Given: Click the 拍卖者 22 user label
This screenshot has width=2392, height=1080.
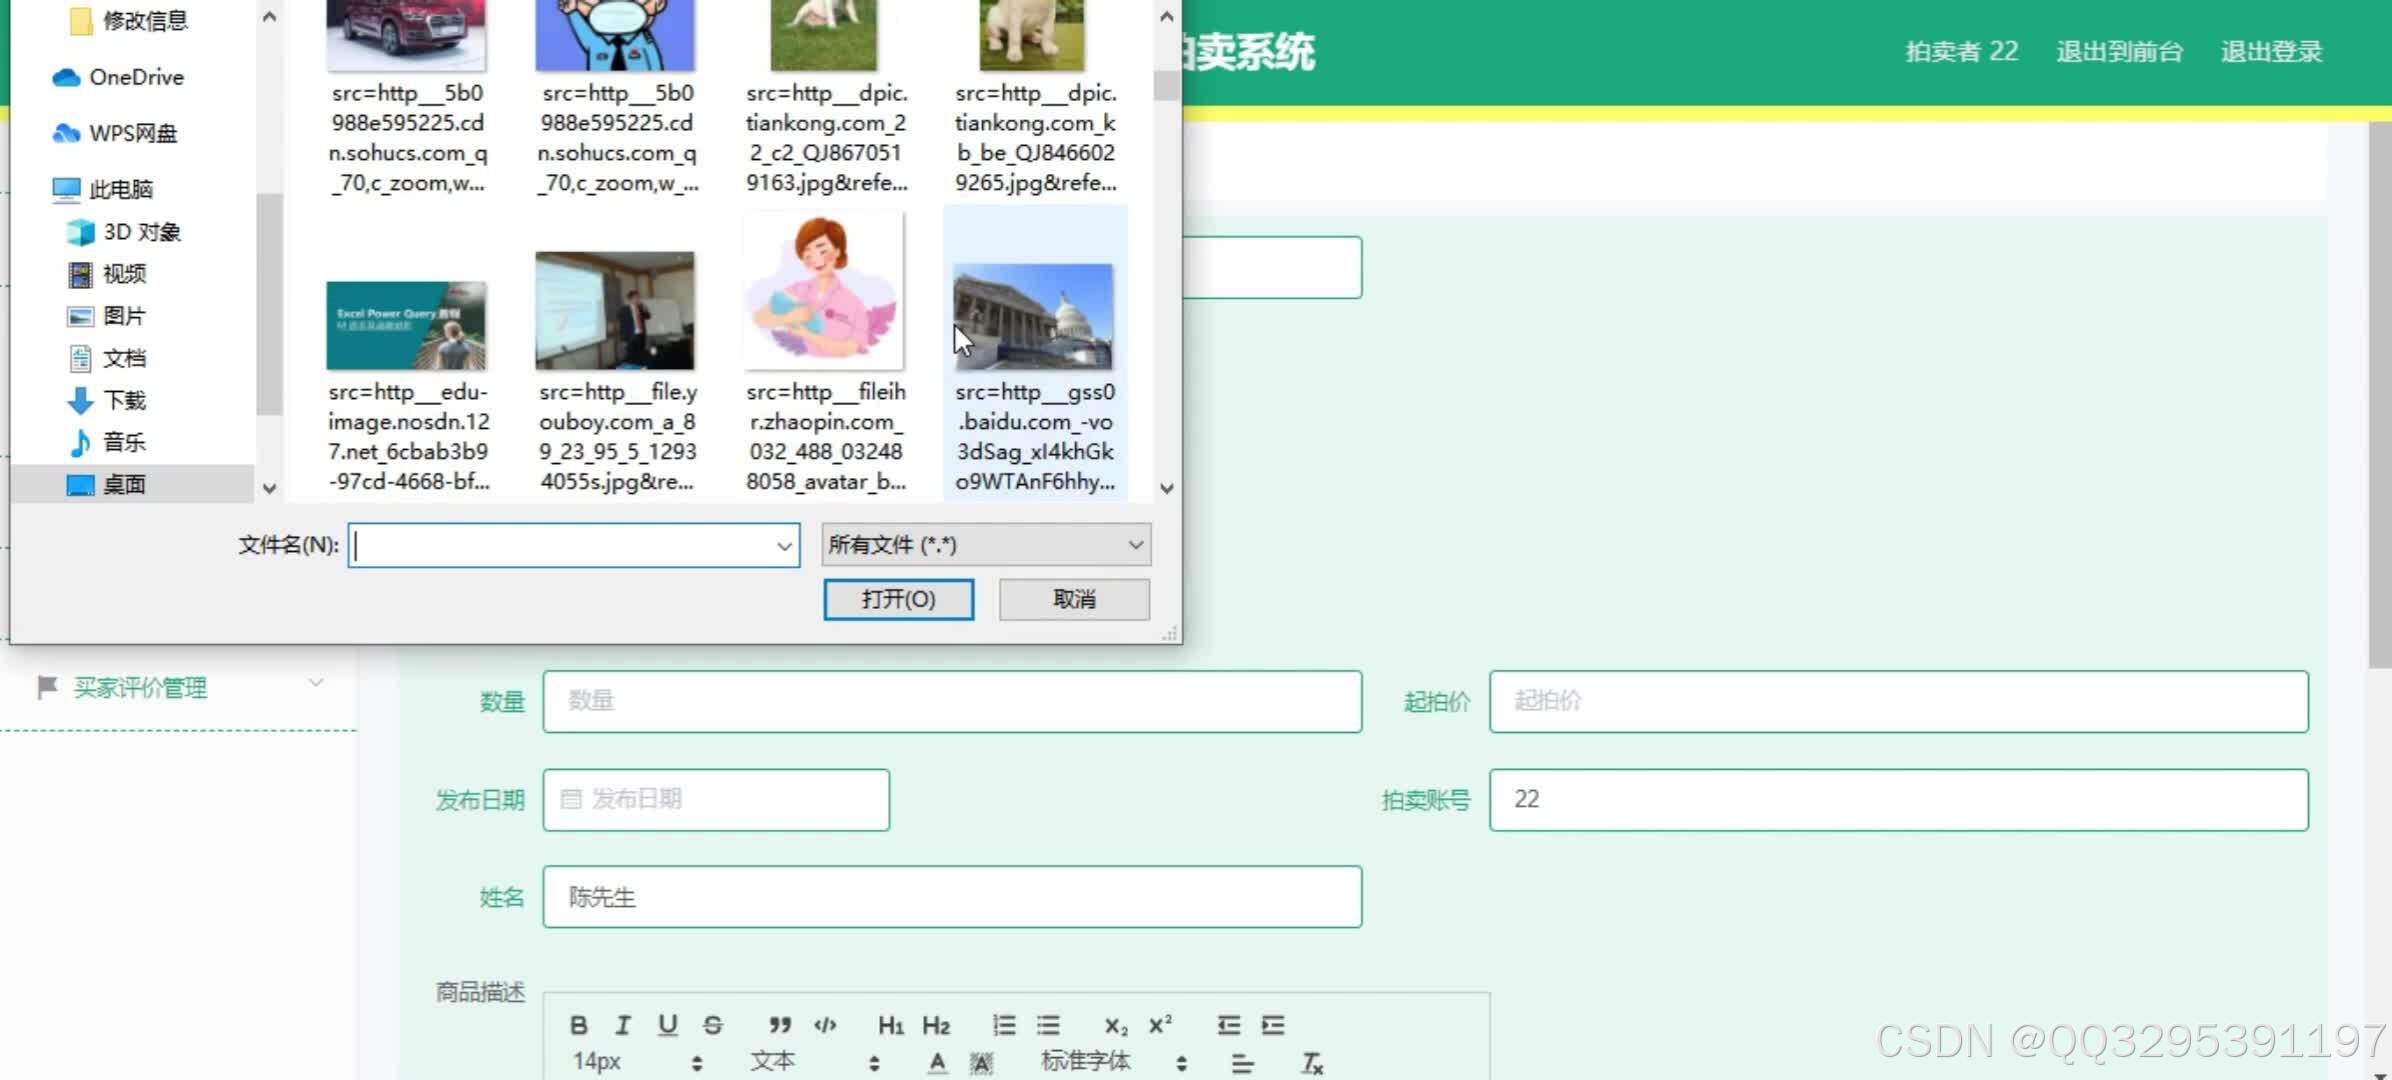Looking at the screenshot, I should point(1961,52).
